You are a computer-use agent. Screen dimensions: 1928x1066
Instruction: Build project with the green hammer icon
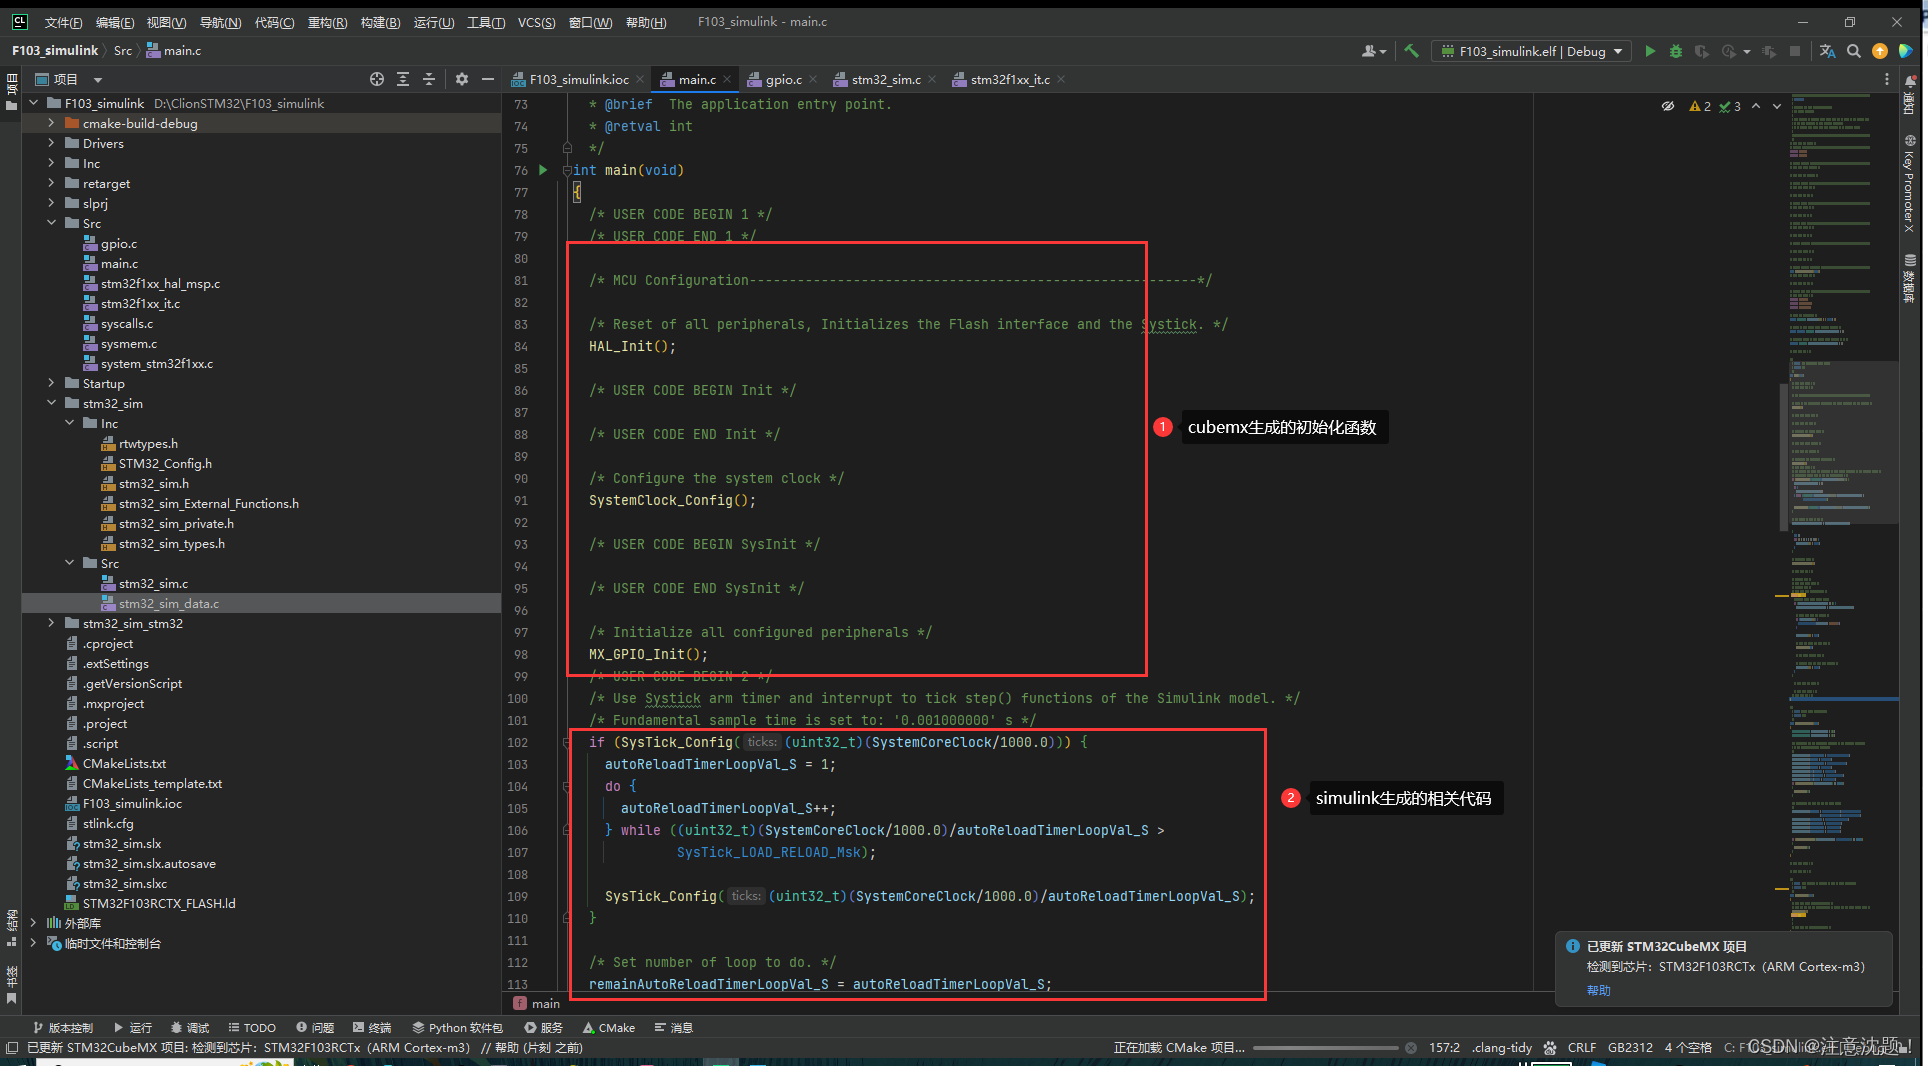[x=1411, y=51]
